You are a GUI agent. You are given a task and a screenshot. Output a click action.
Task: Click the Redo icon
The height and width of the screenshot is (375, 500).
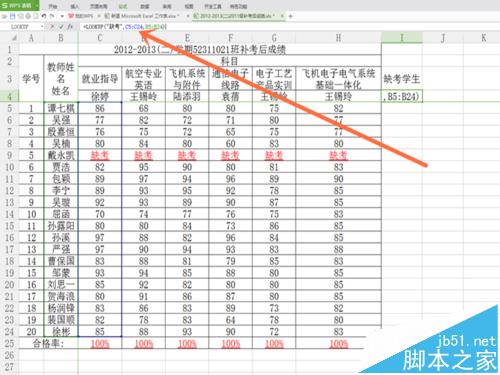click(52, 16)
